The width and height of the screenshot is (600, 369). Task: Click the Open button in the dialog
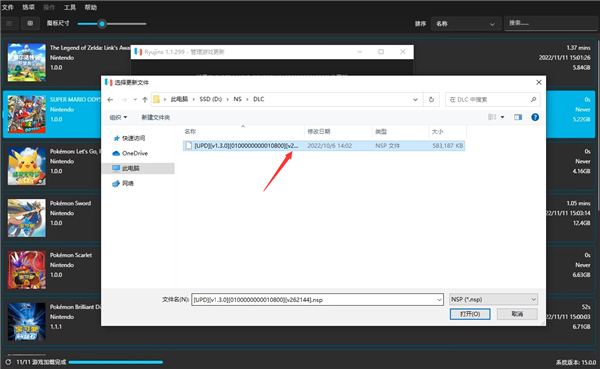coord(470,314)
